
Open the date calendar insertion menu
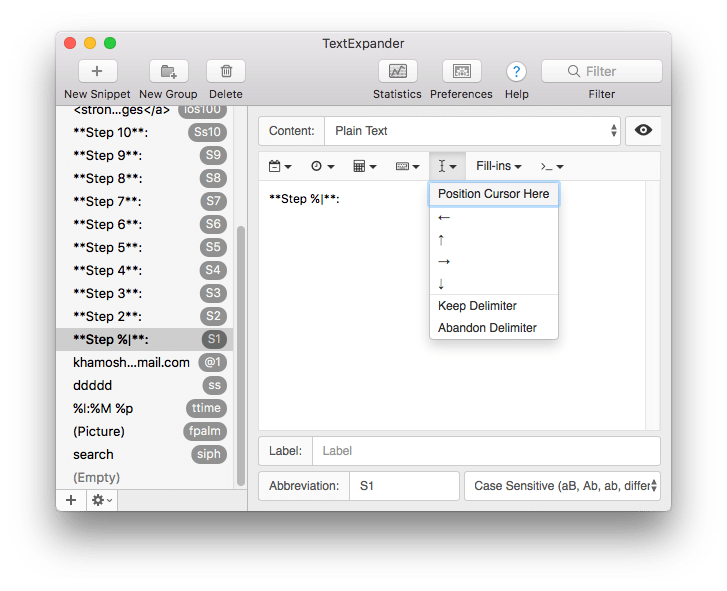(280, 166)
